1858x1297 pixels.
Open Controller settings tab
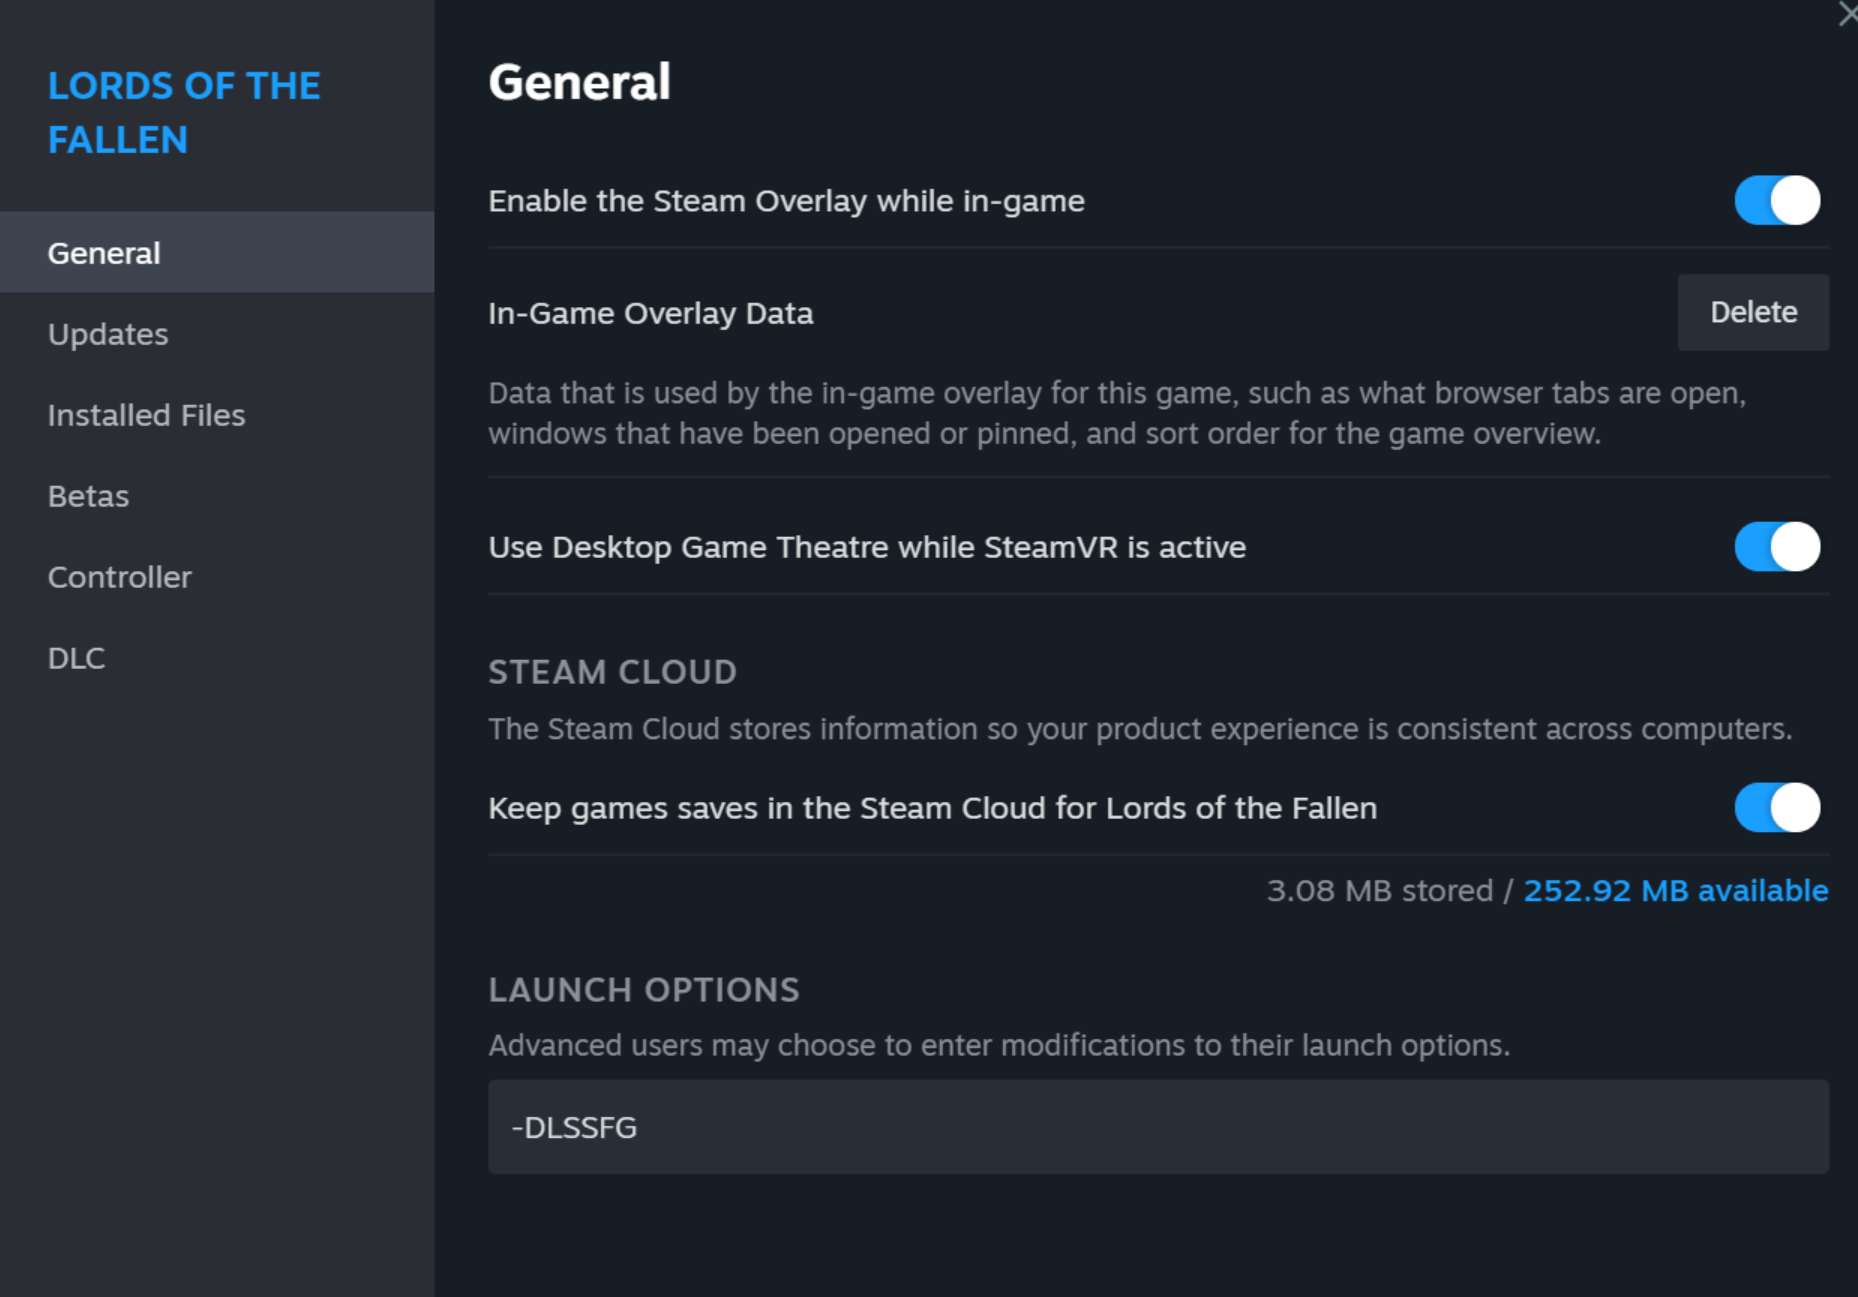119,577
